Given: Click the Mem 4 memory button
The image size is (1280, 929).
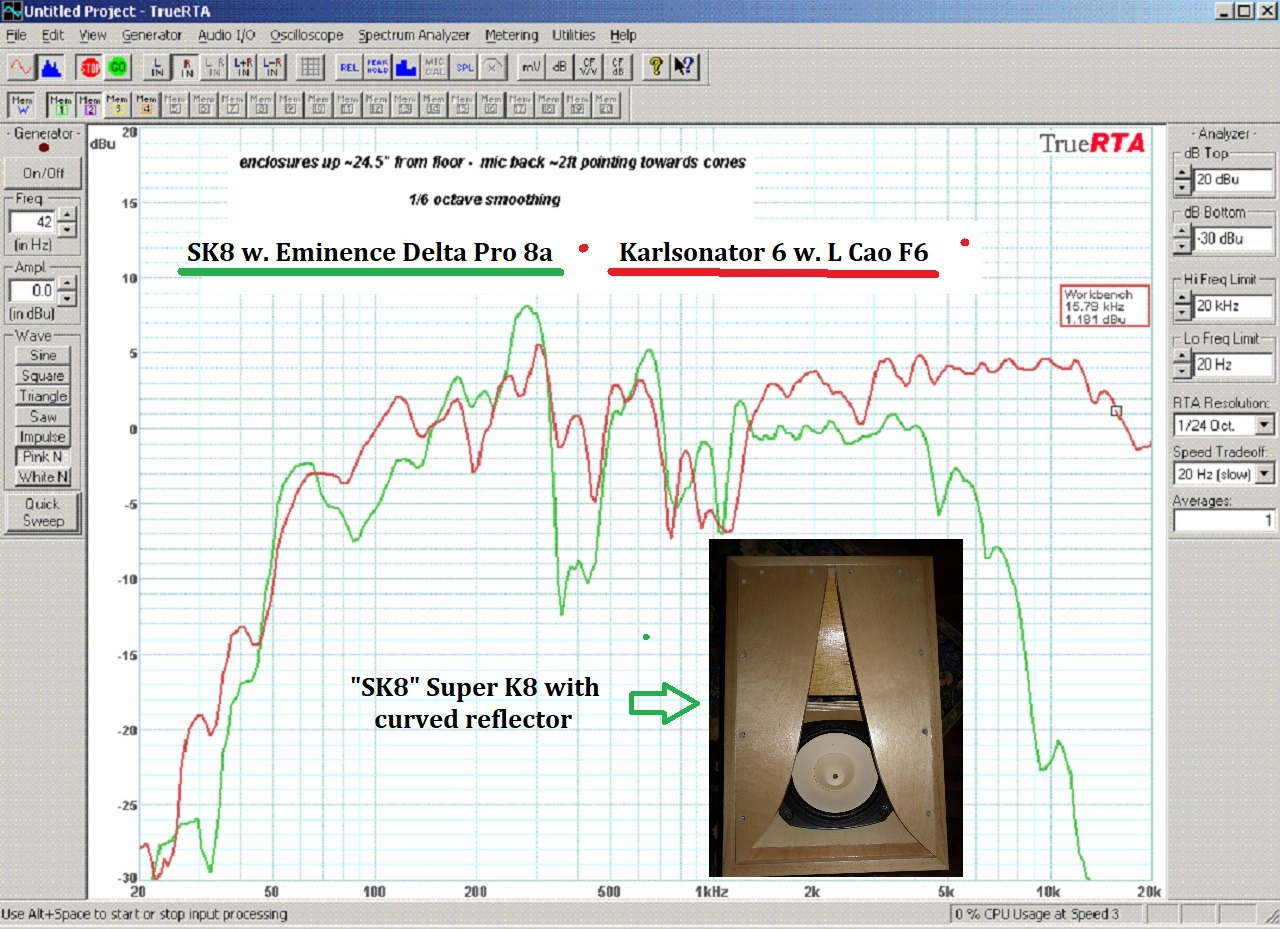Looking at the screenshot, I should (147, 104).
